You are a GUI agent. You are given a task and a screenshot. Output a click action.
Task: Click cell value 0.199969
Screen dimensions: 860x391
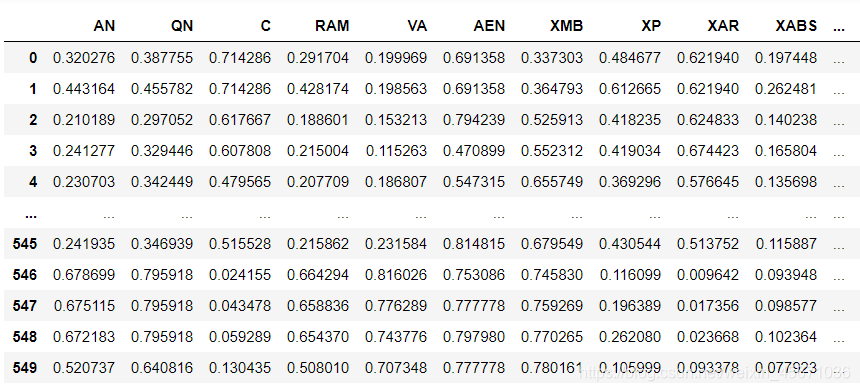coord(396,58)
